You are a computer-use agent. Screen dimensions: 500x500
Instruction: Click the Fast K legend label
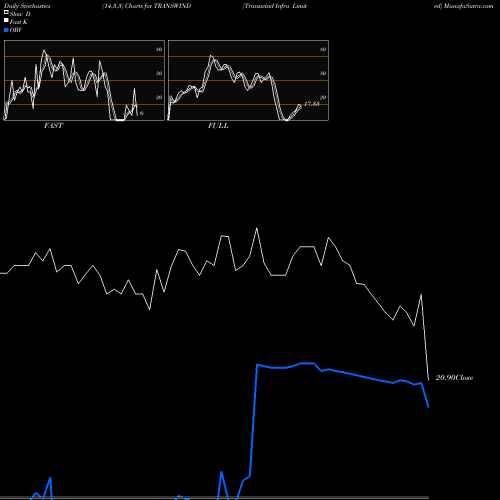tap(19, 22)
